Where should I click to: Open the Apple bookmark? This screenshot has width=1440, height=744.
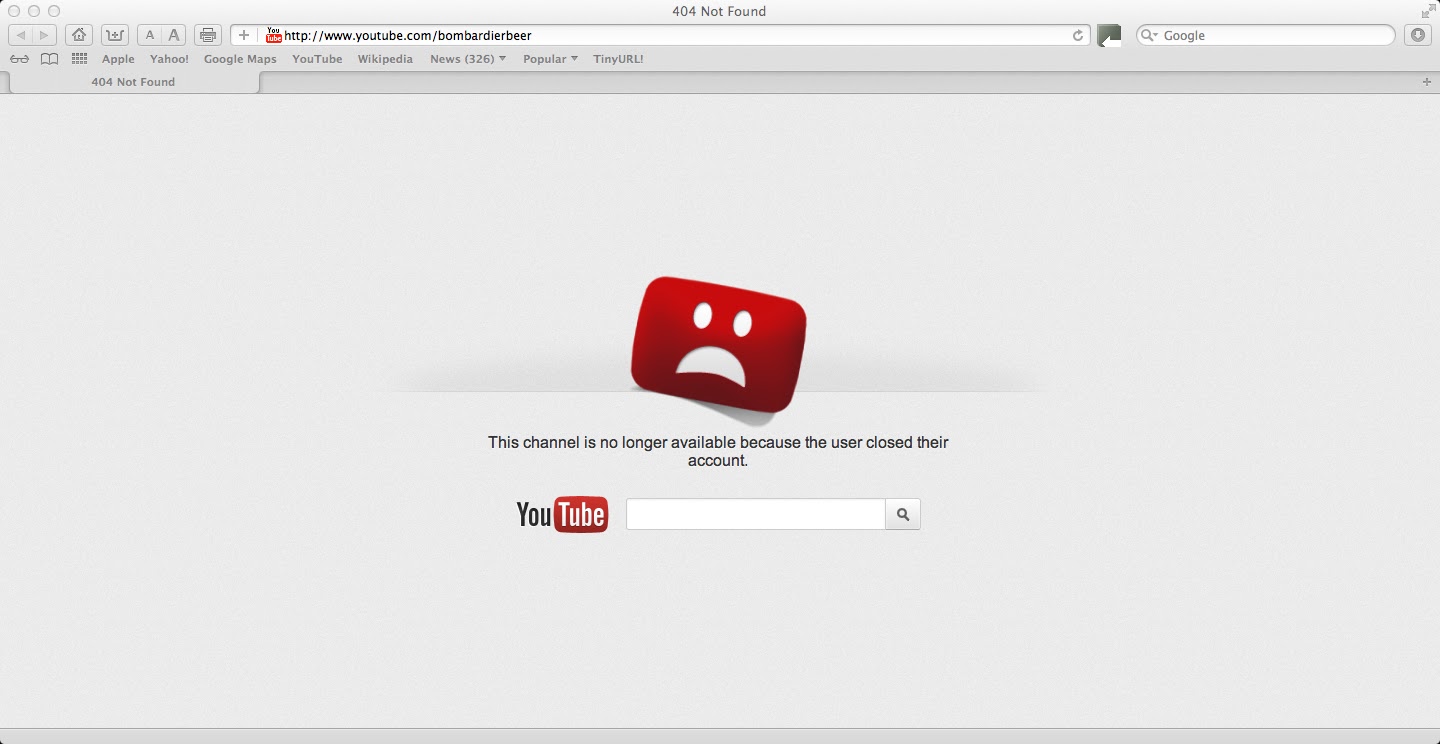(x=118, y=59)
